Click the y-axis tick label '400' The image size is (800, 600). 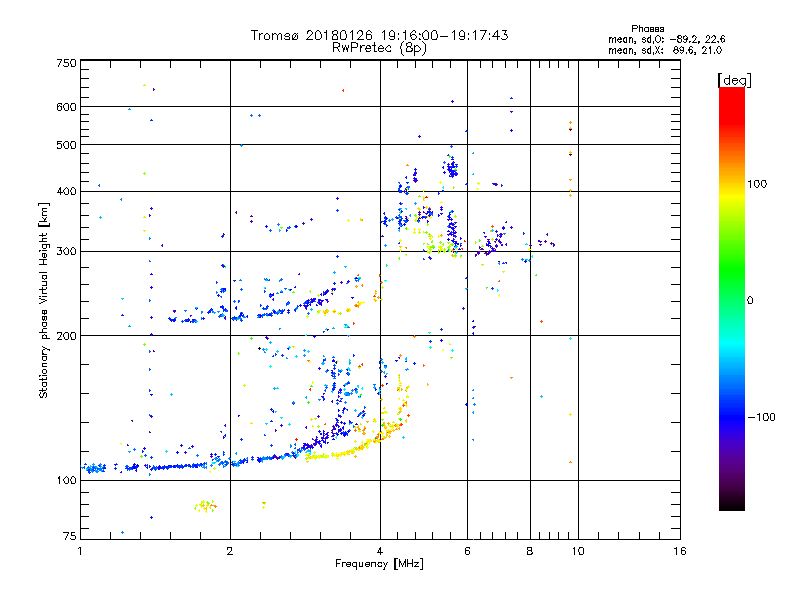click(x=66, y=192)
